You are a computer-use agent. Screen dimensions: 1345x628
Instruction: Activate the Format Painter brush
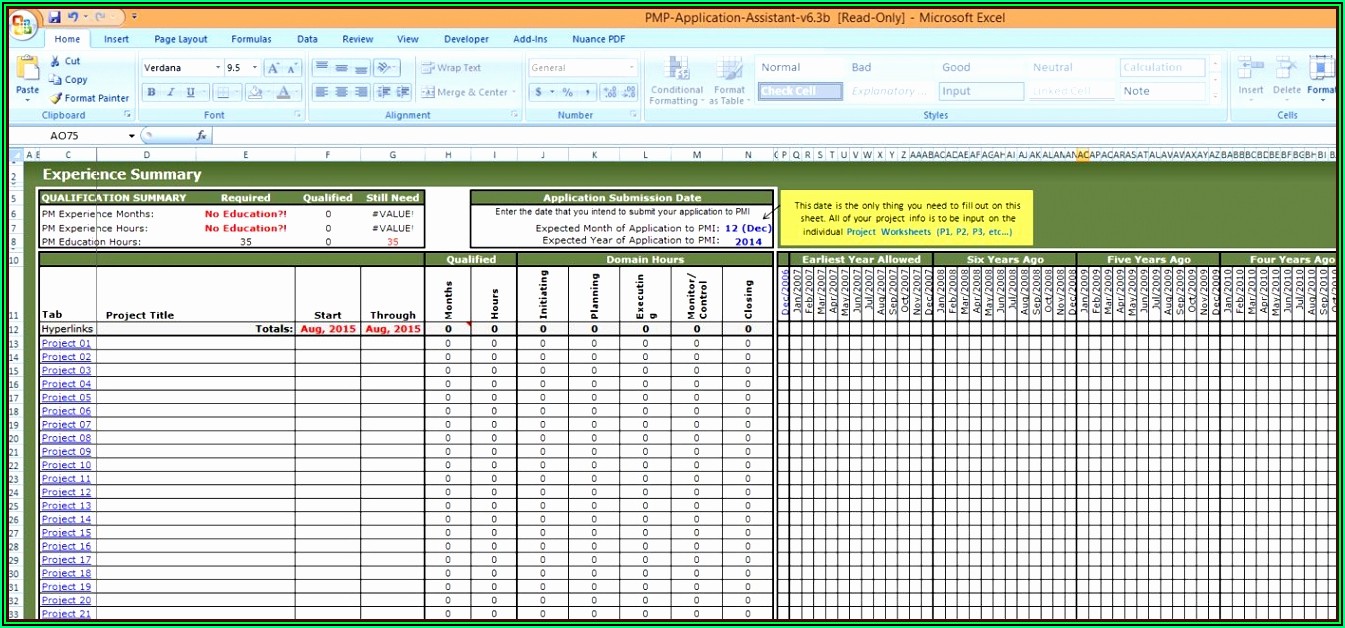click(x=57, y=98)
